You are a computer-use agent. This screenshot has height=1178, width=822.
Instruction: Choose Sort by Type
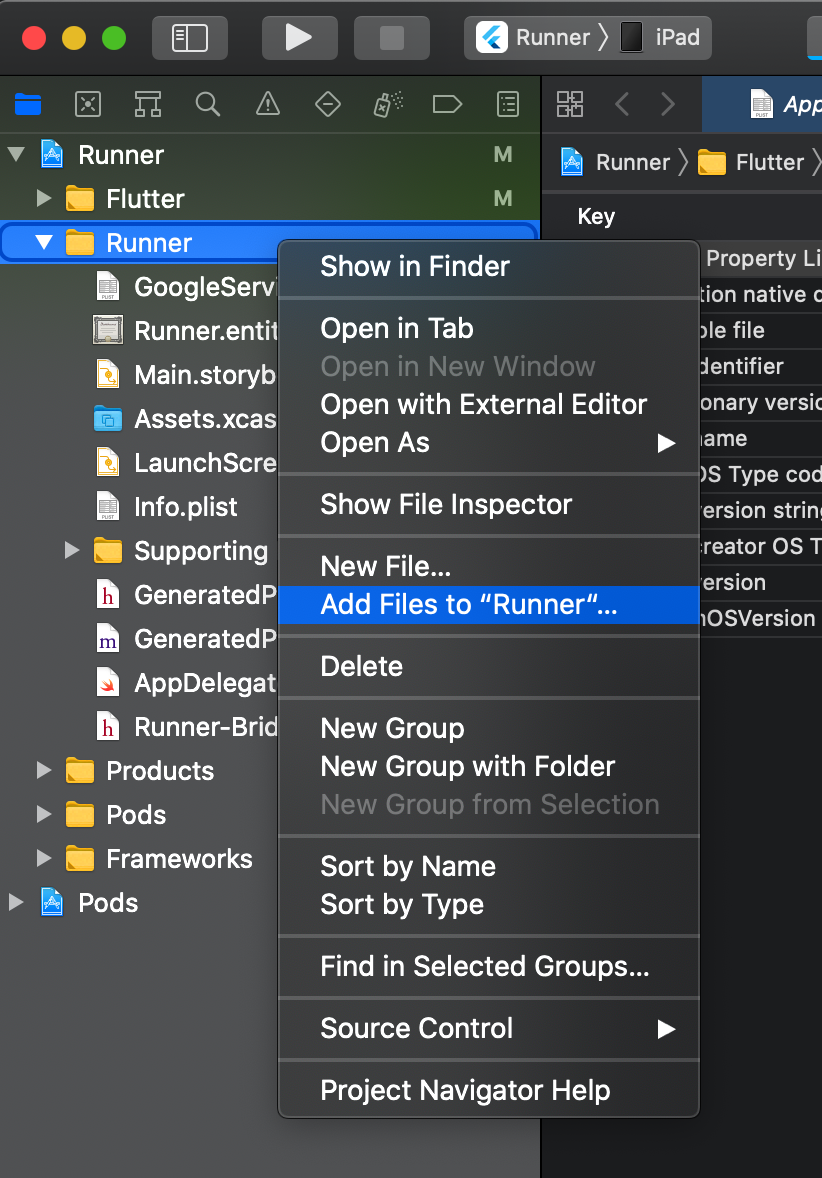488,905
